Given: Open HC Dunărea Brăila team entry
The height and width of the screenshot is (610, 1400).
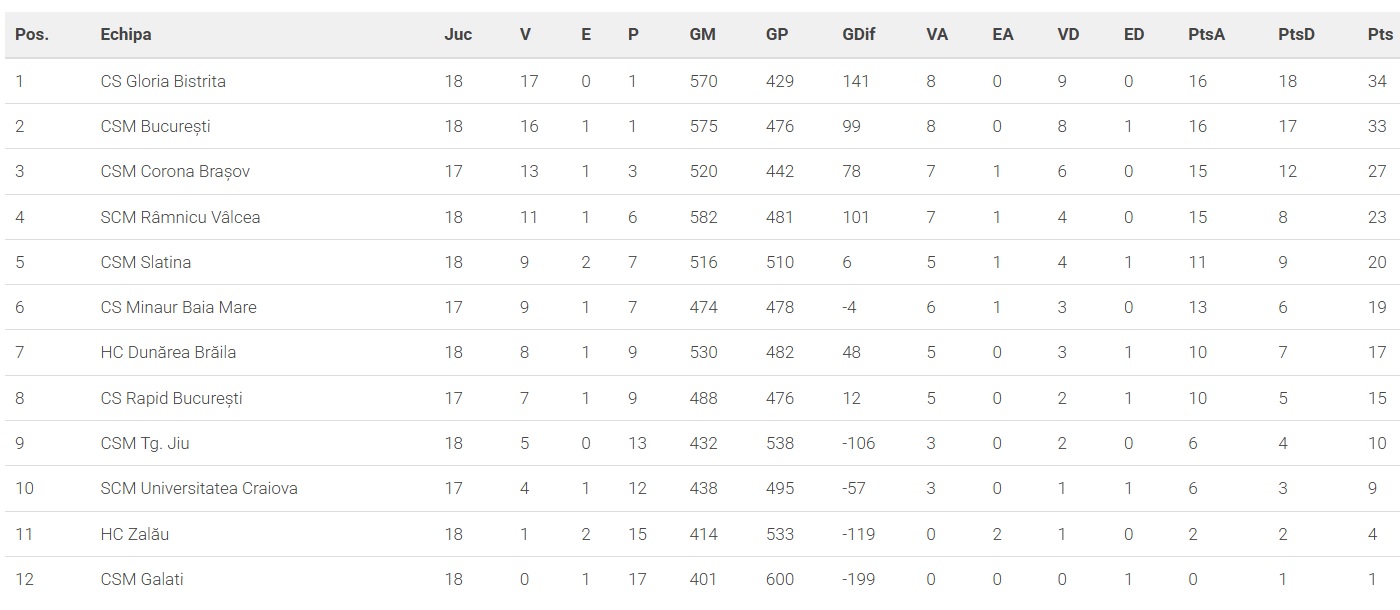Looking at the screenshot, I should click(x=168, y=352).
